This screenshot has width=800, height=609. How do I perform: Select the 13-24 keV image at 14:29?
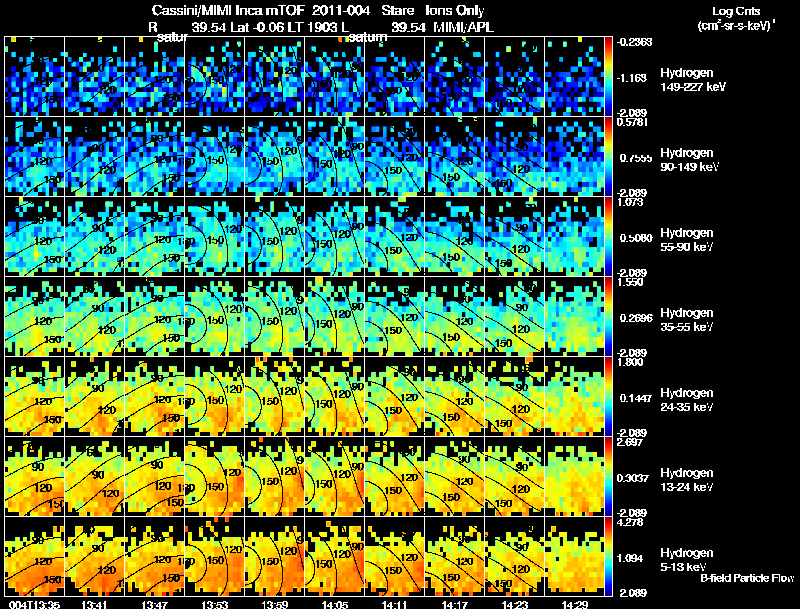tap(575, 476)
